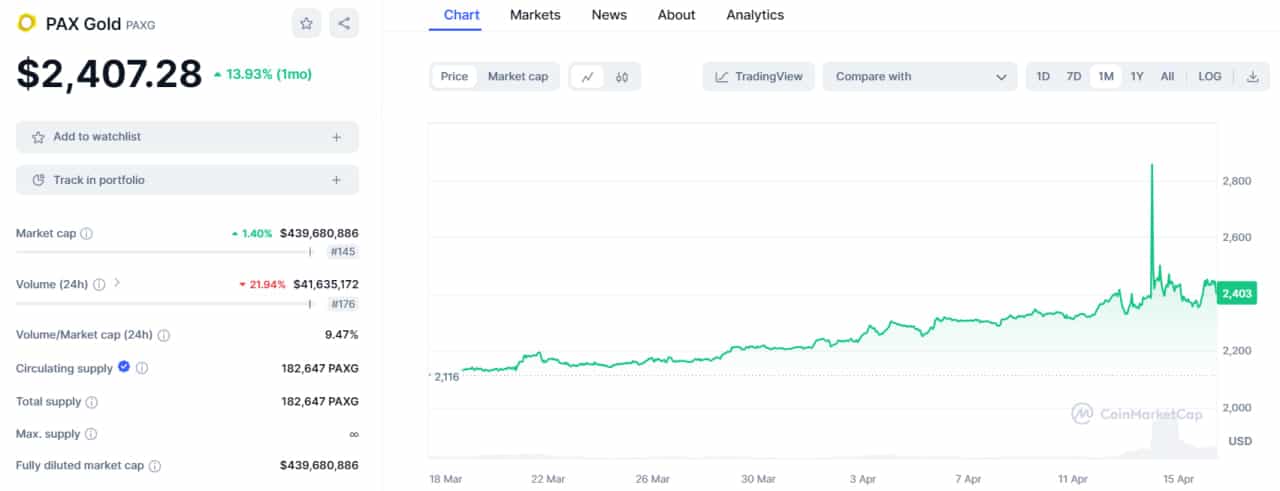Open Fully diluted market cap info icon

tap(155, 466)
